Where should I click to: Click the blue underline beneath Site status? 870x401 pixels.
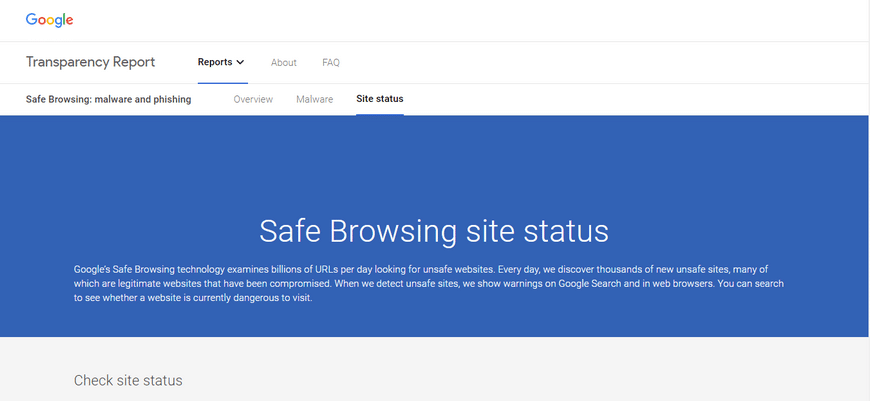pos(380,114)
